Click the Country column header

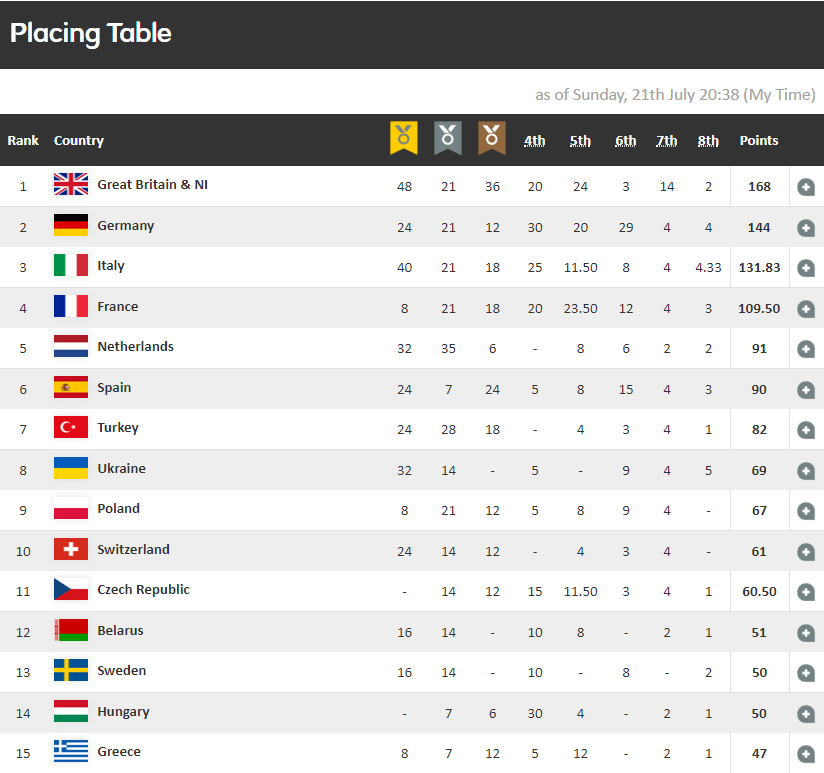(79, 141)
